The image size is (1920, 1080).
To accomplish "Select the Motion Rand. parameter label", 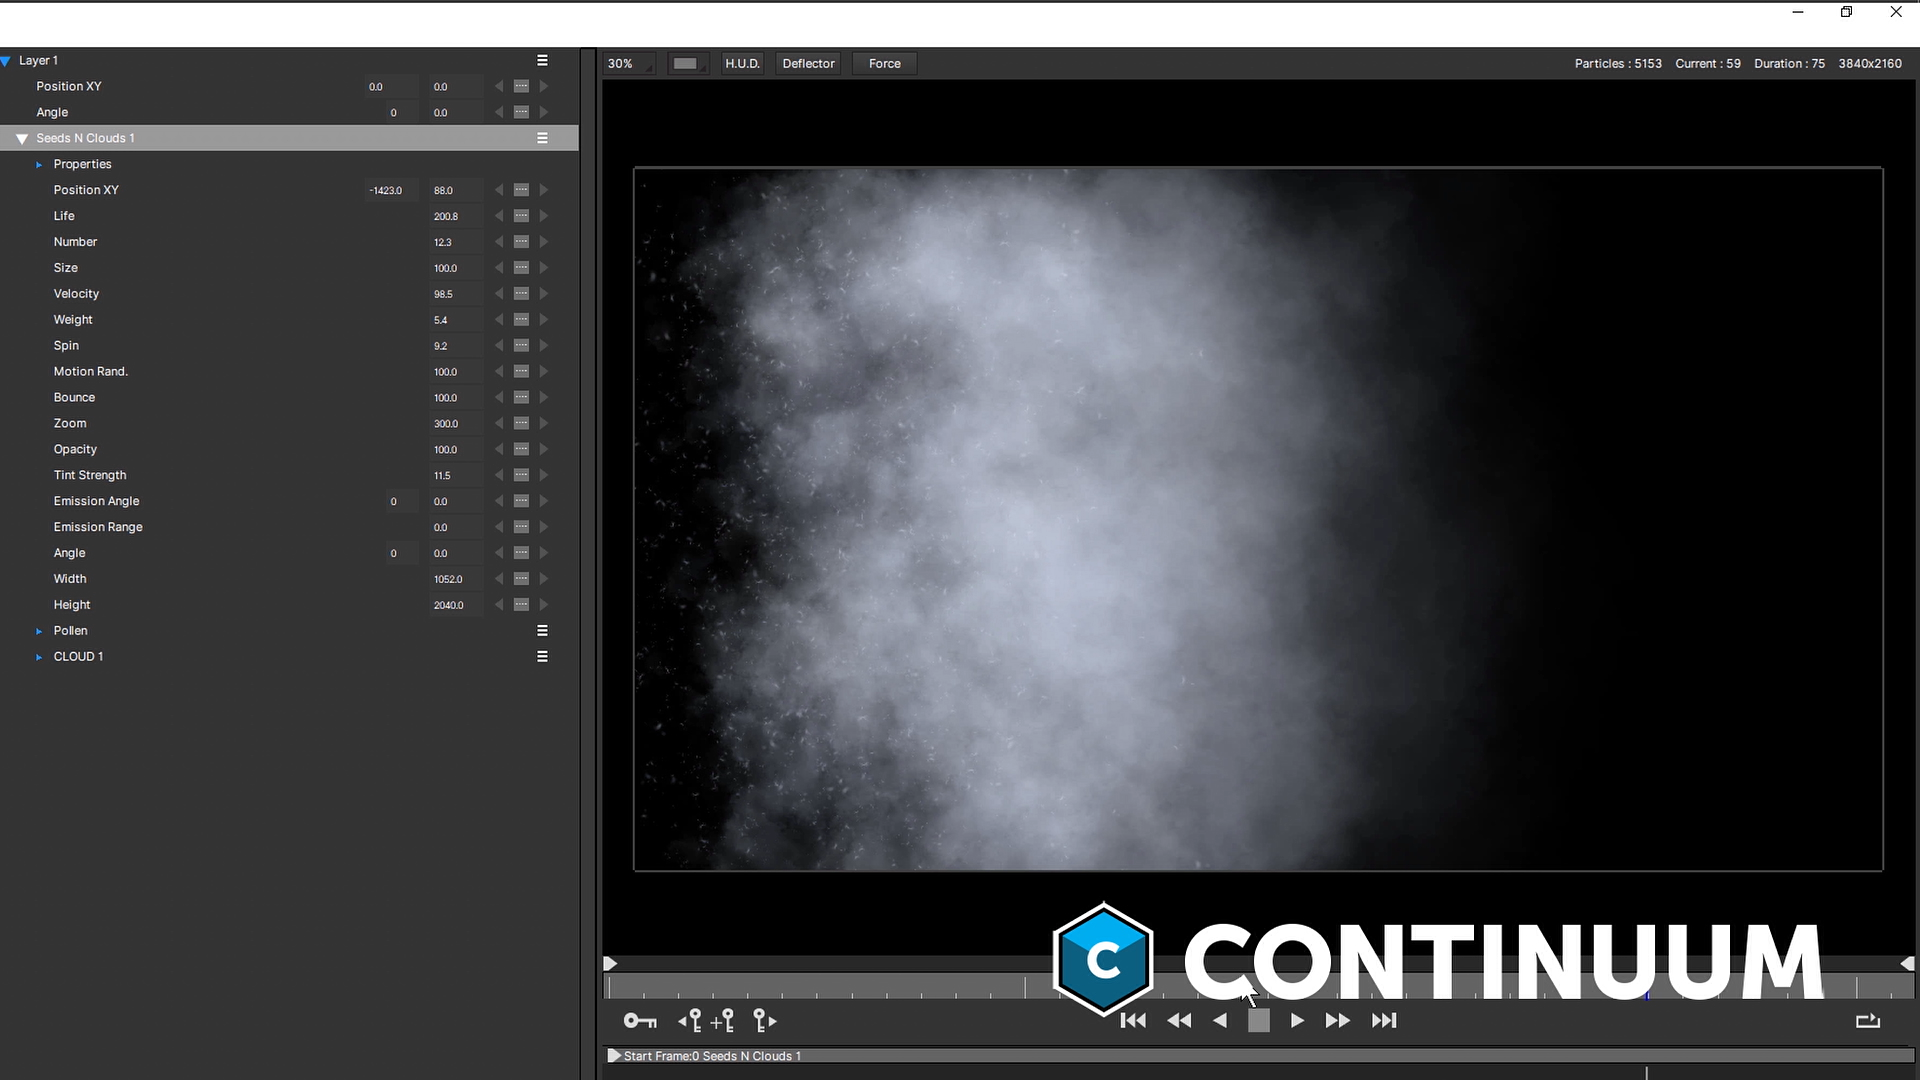I will (x=91, y=371).
